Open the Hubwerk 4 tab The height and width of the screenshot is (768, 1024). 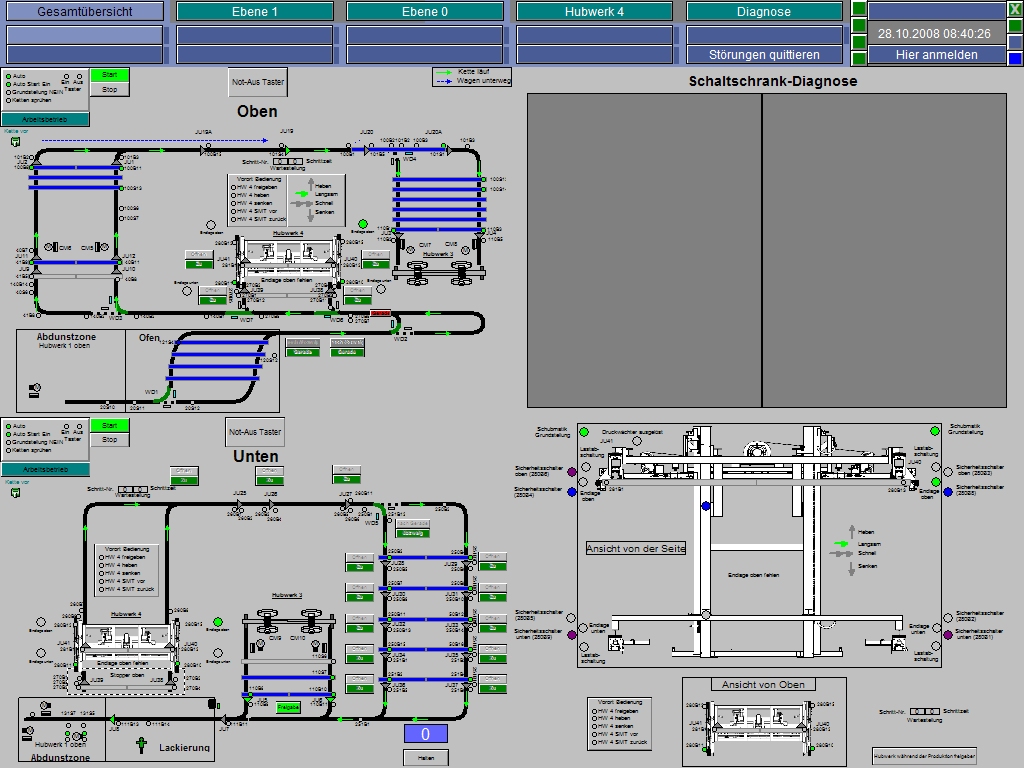pyautogui.click(x=594, y=11)
